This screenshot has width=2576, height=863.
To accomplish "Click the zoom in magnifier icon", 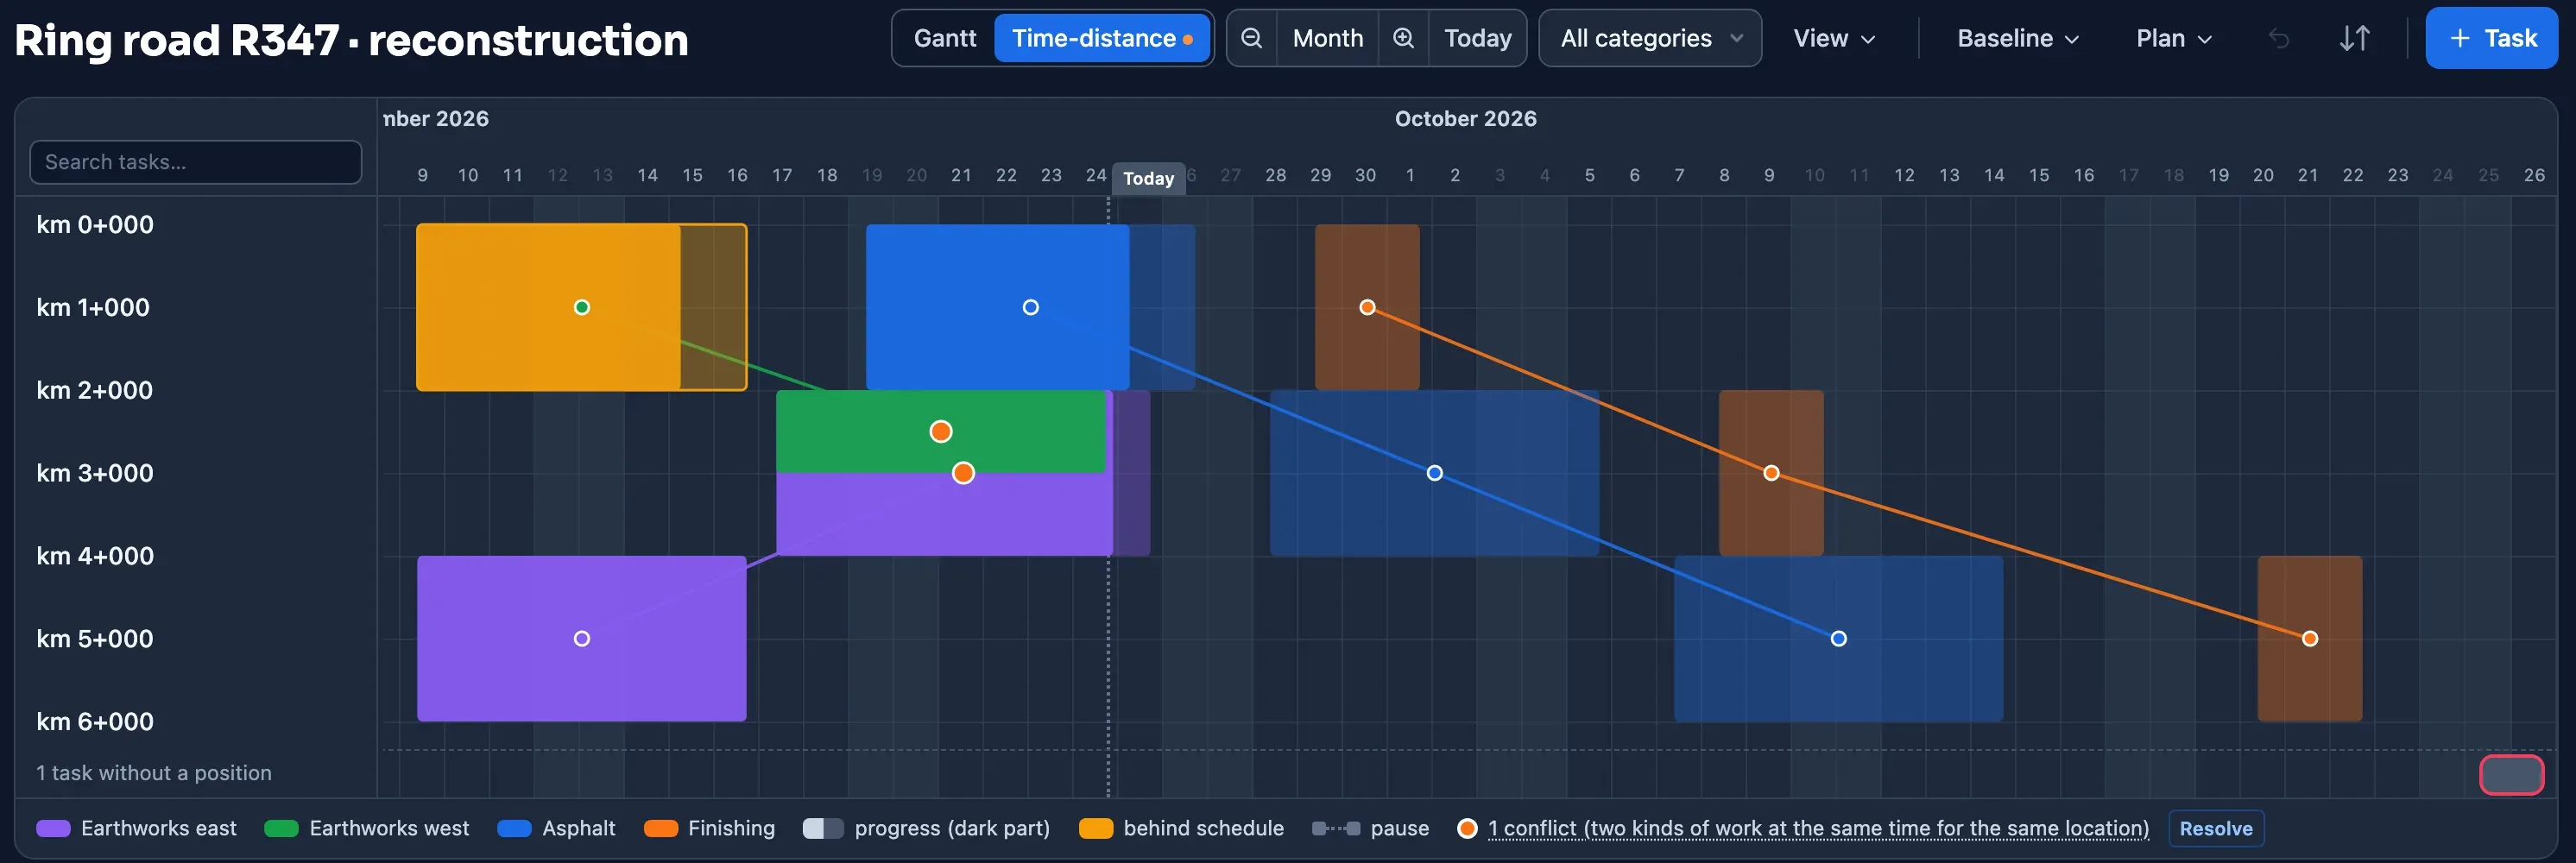I will tap(1403, 38).
